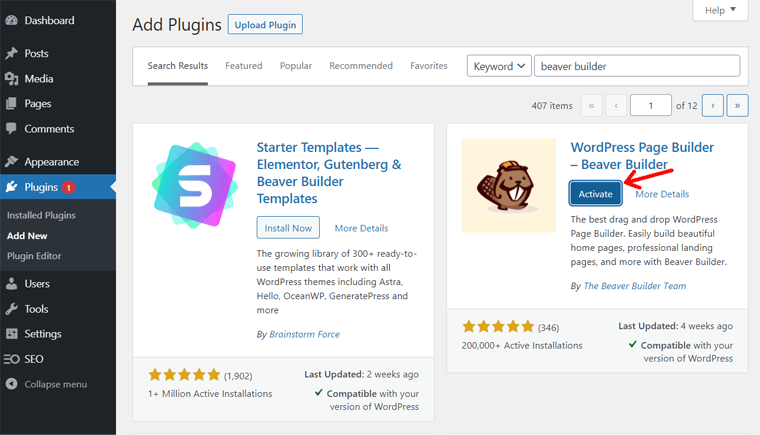Click the Pages icon in sidebar
The image size is (760, 435).
[12, 103]
